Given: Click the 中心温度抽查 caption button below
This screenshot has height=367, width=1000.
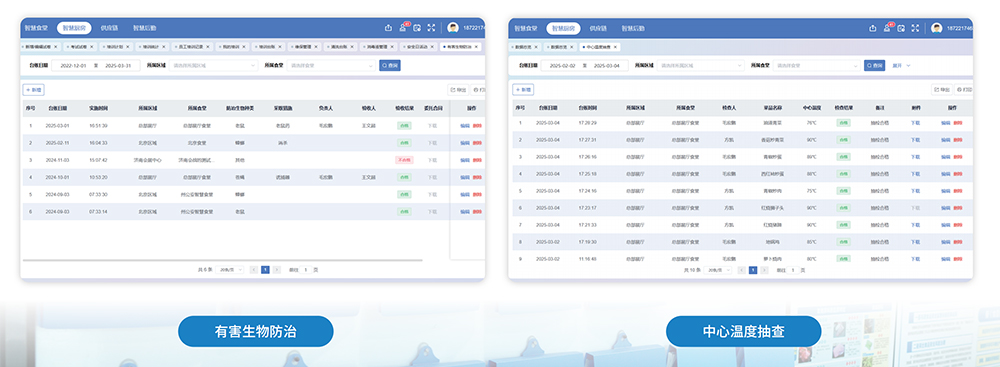Looking at the screenshot, I should 744,331.
